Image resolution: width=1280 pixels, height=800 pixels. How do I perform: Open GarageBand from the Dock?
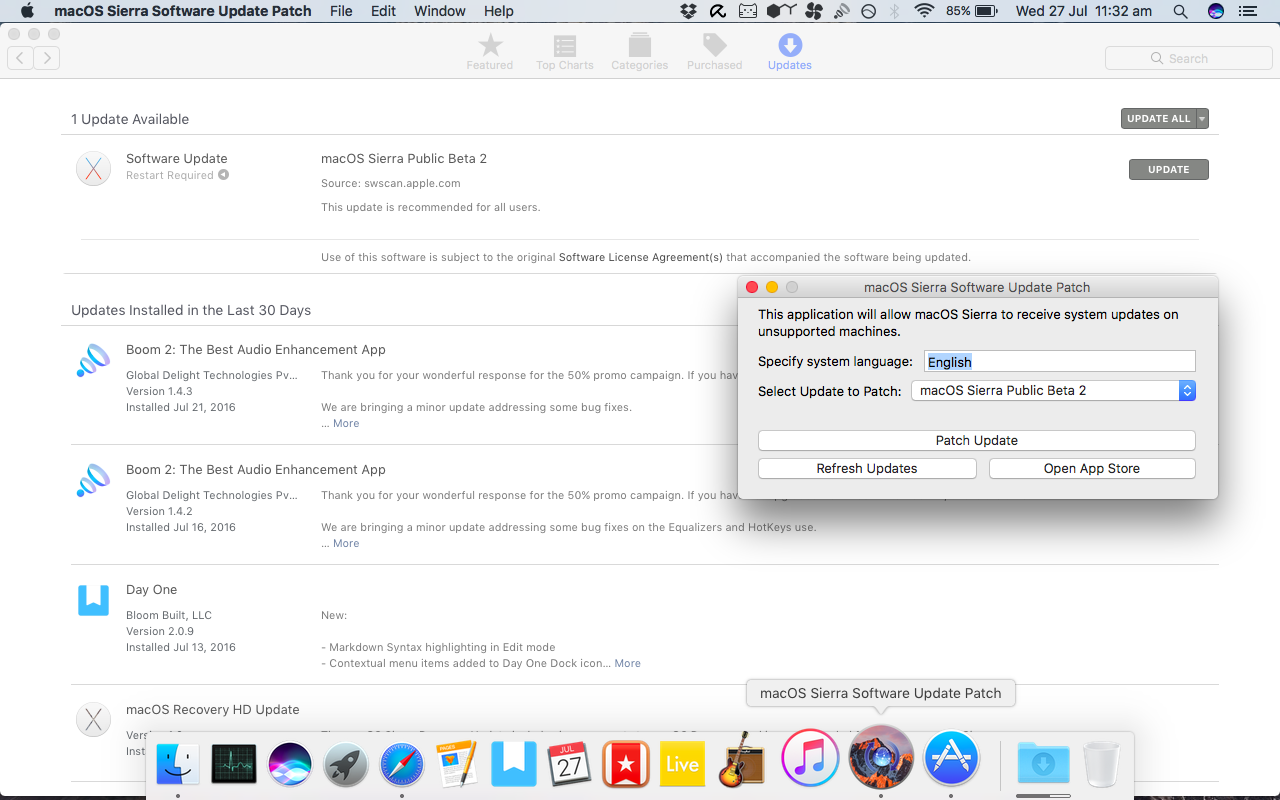(741, 759)
